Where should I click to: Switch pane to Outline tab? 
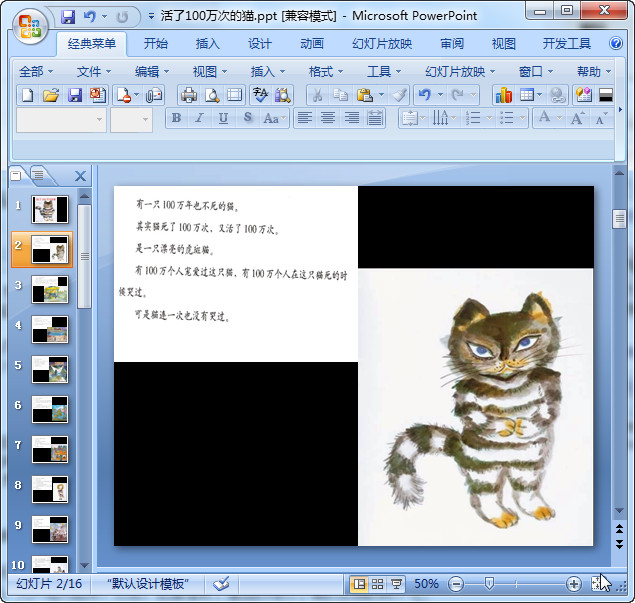[x=40, y=175]
